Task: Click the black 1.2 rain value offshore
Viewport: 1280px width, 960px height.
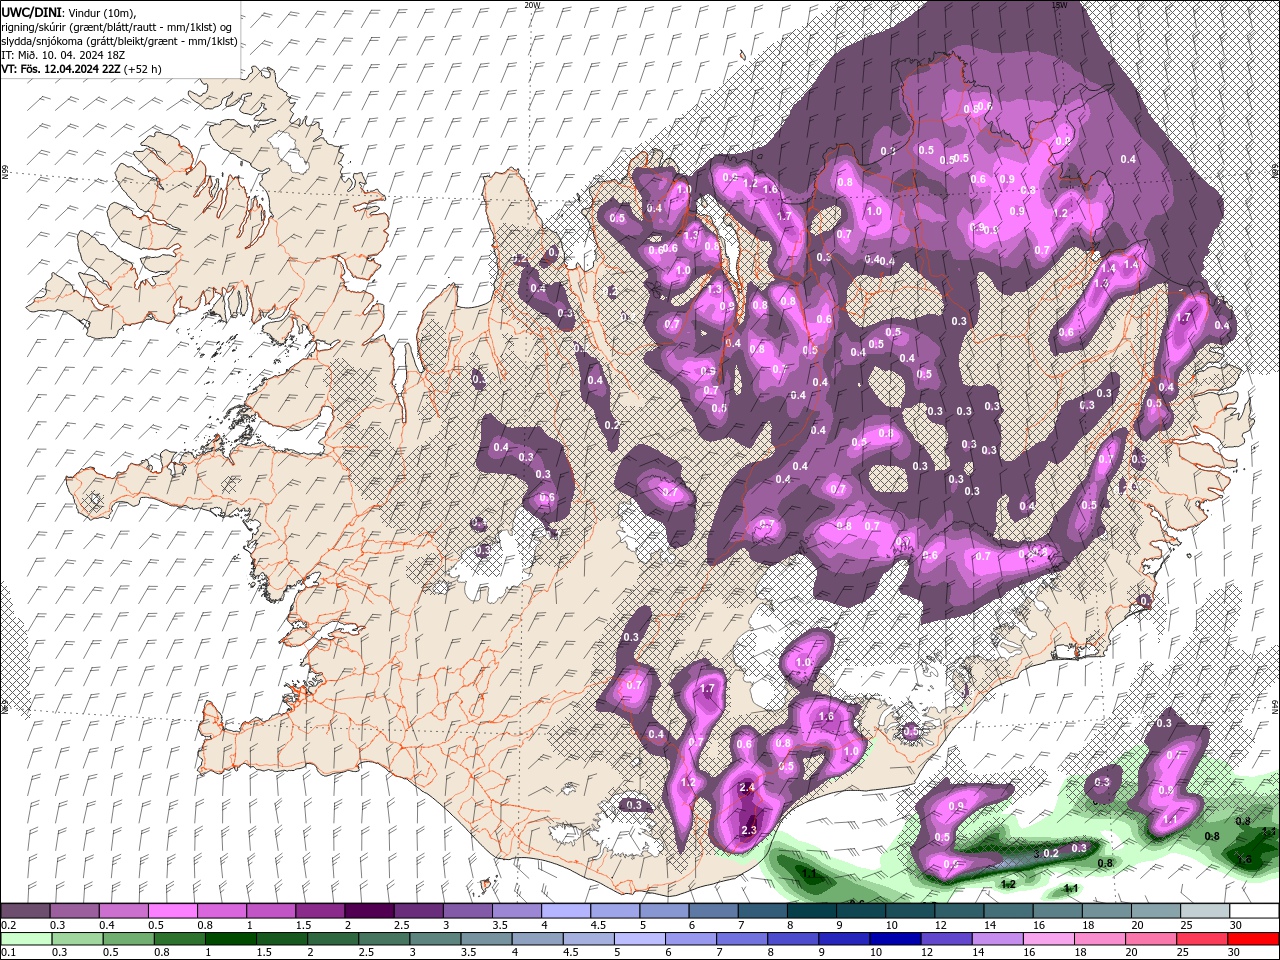Action: (x=1008, y=884)
